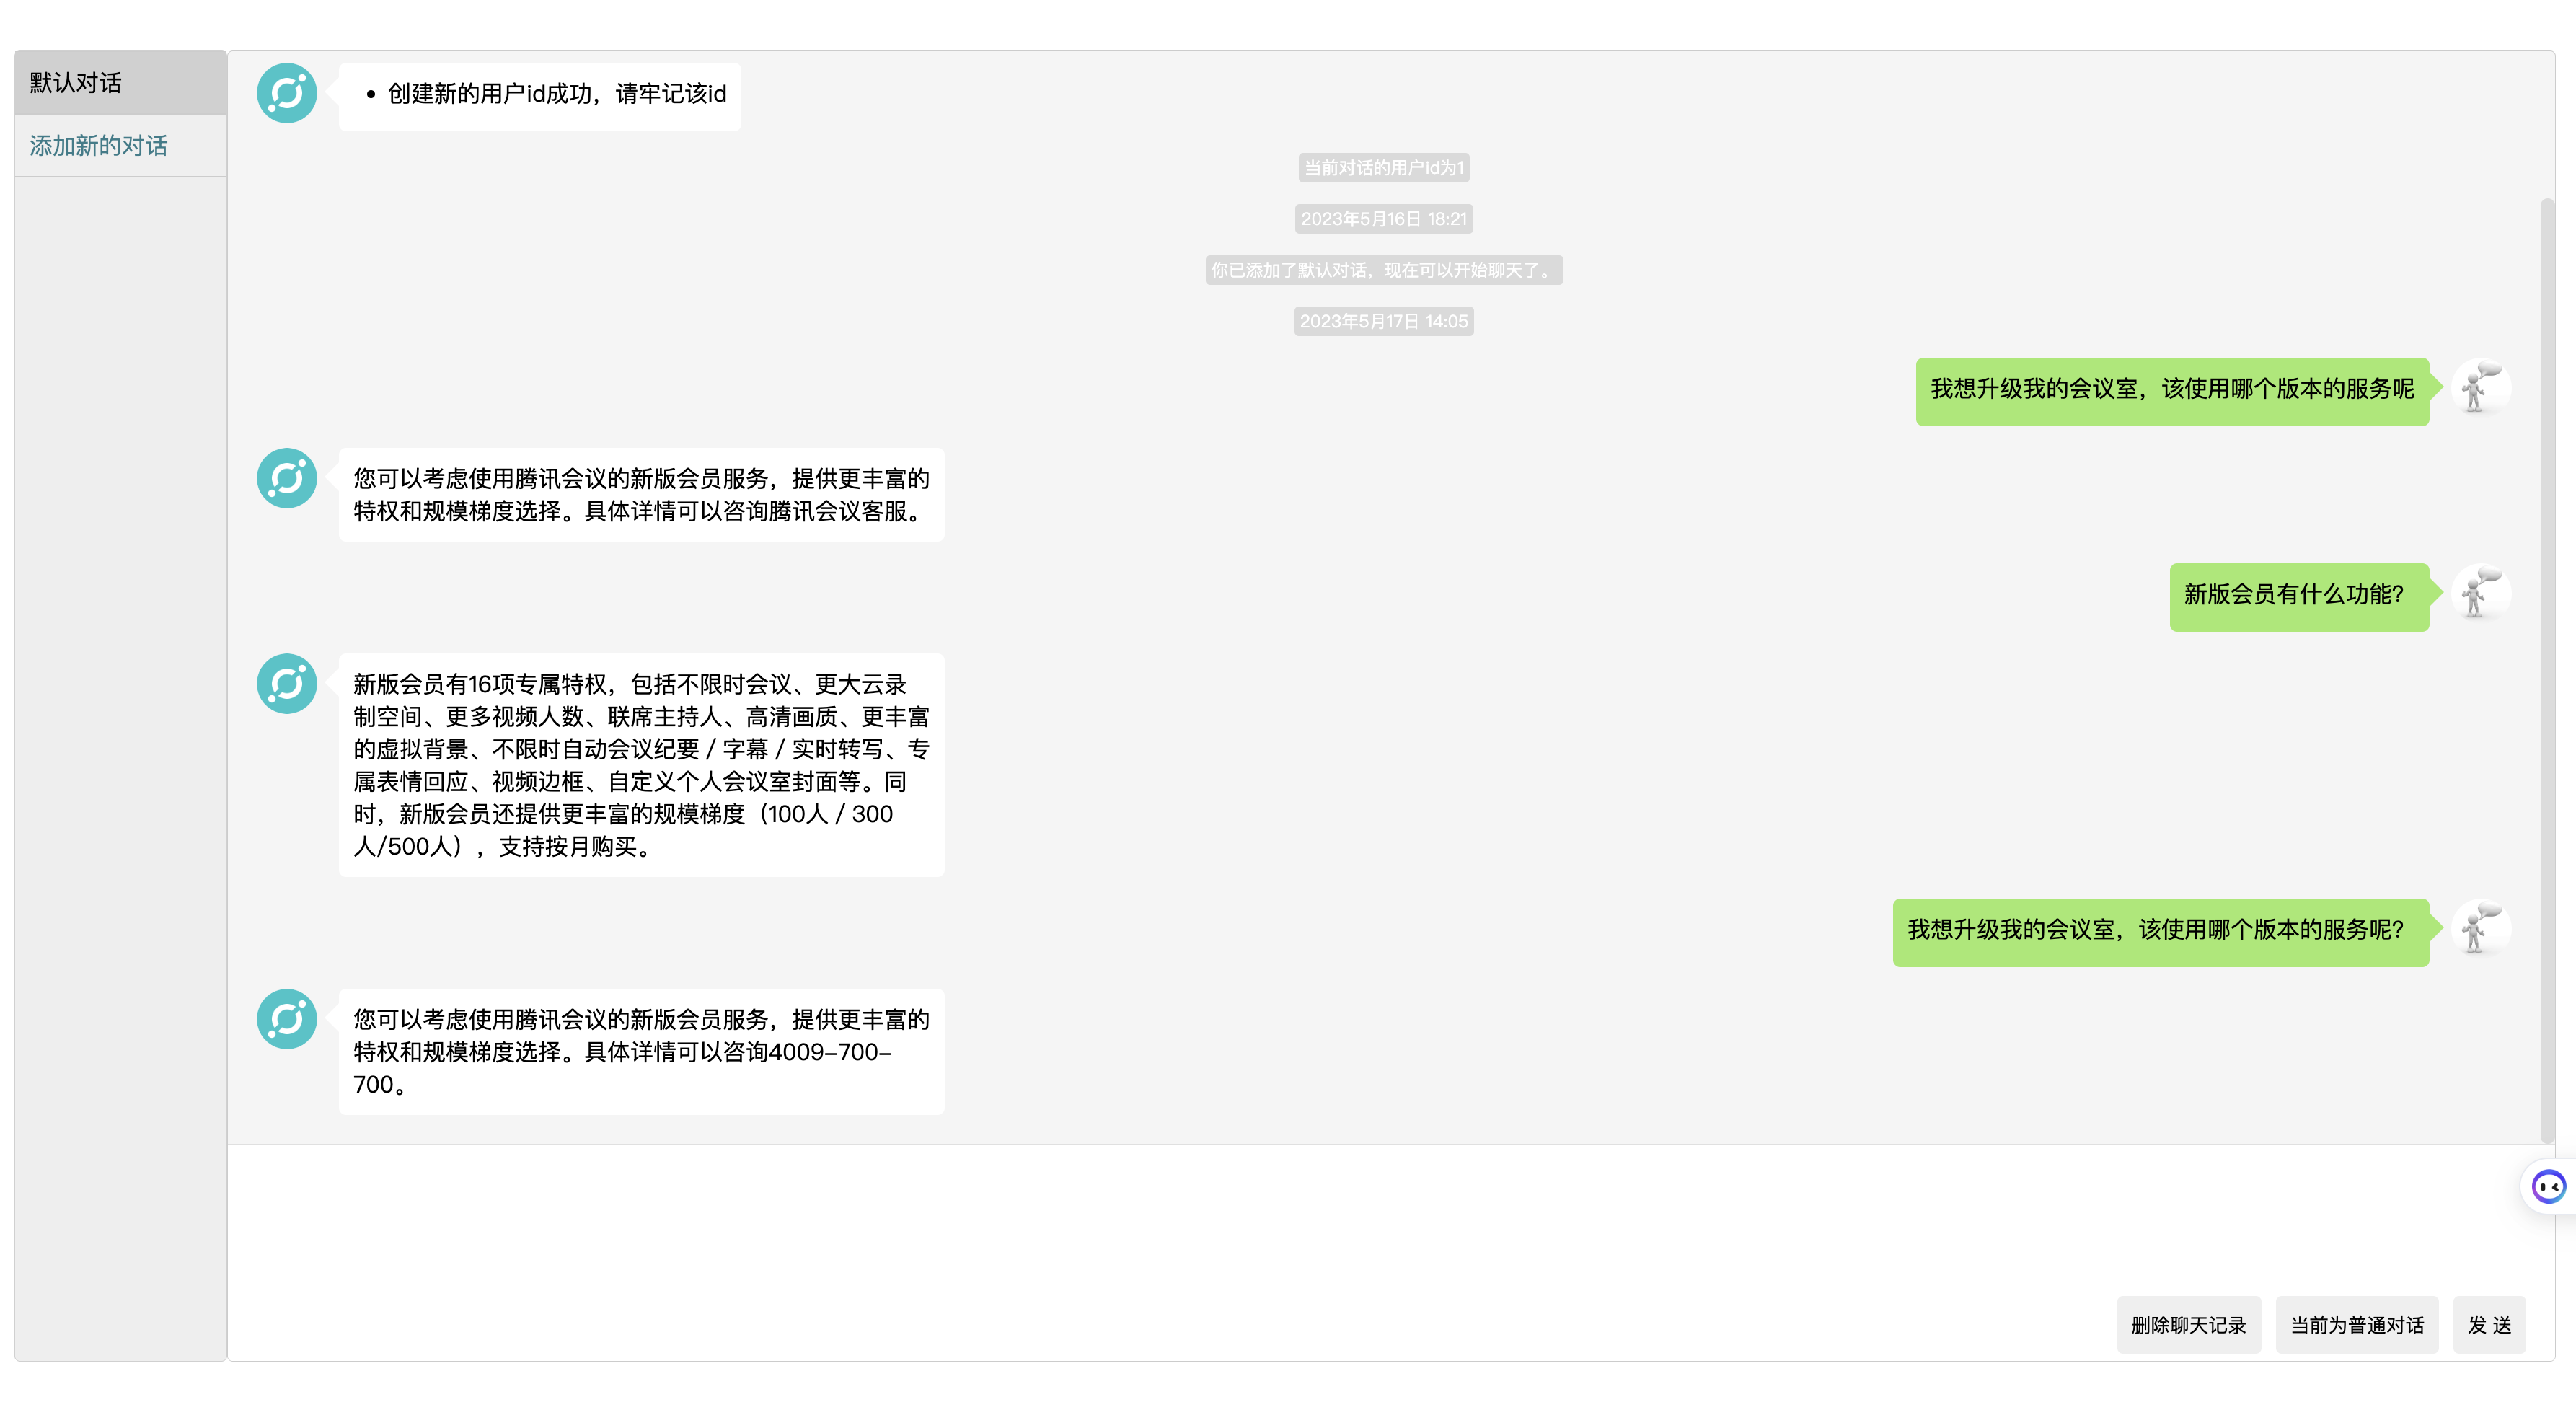This screenshot has width=2576, height=1415.
Task: Toggle the 当前为普通对话 mode button
Action: 2357,1325
